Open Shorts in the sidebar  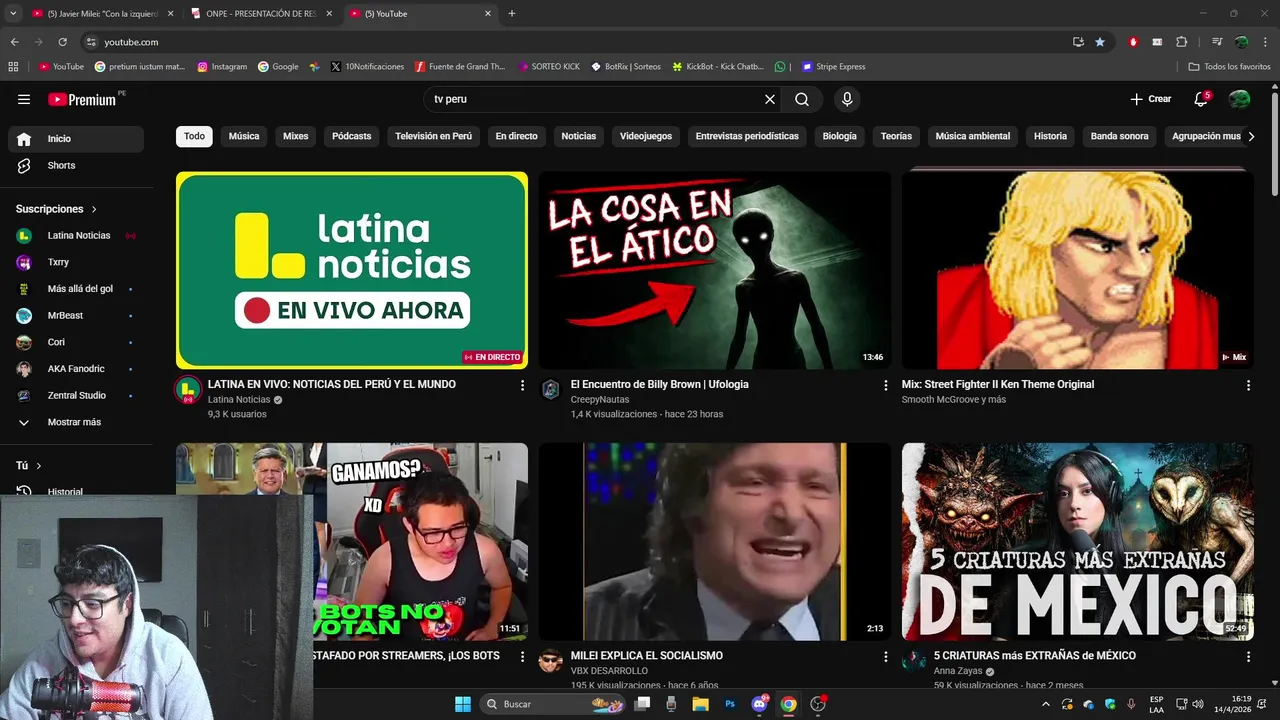[76, 165]
